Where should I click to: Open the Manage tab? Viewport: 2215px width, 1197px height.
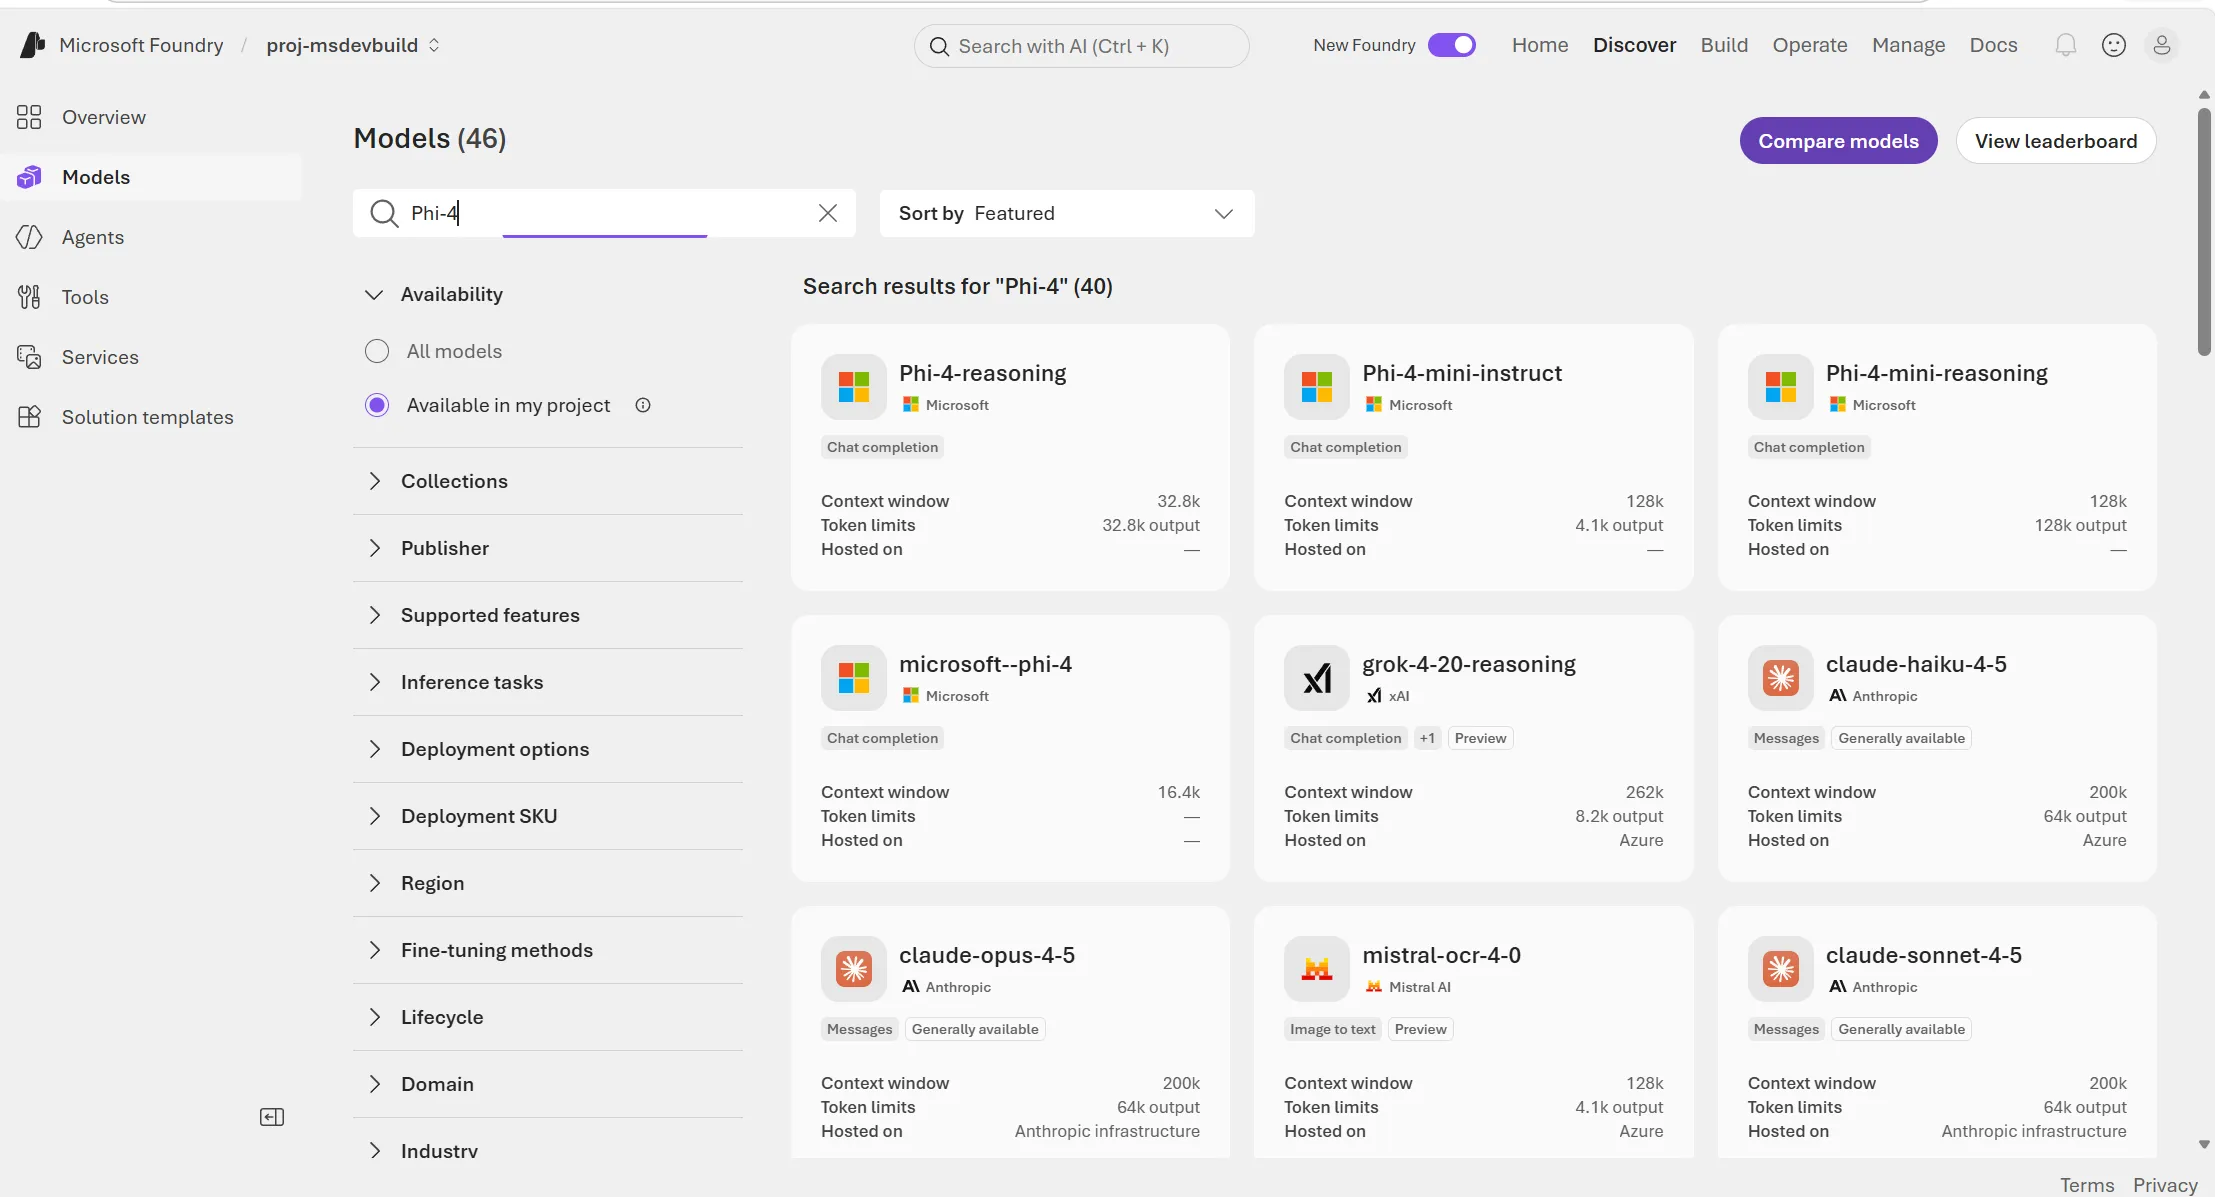coord(1908,45)
